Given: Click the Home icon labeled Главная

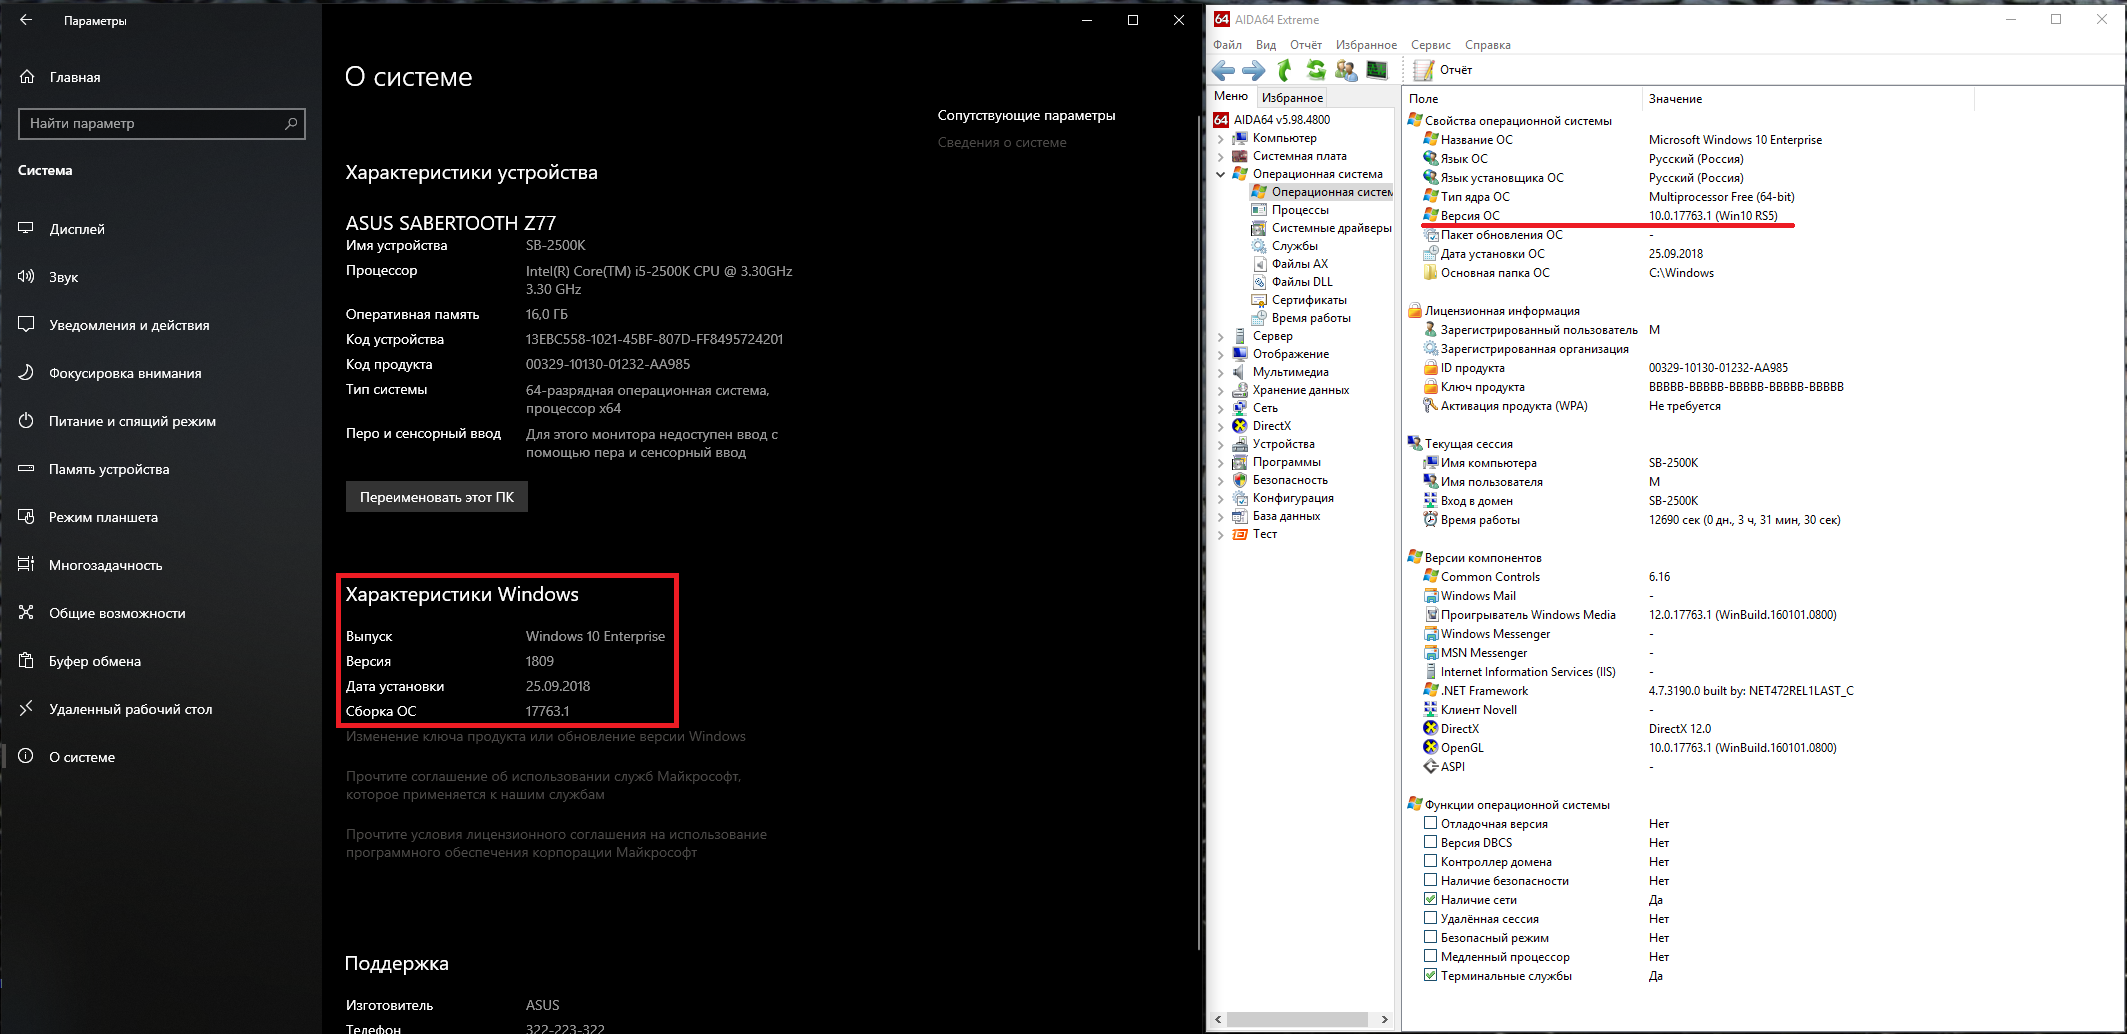Looking at the screenshot, I should tap(28, 77).
